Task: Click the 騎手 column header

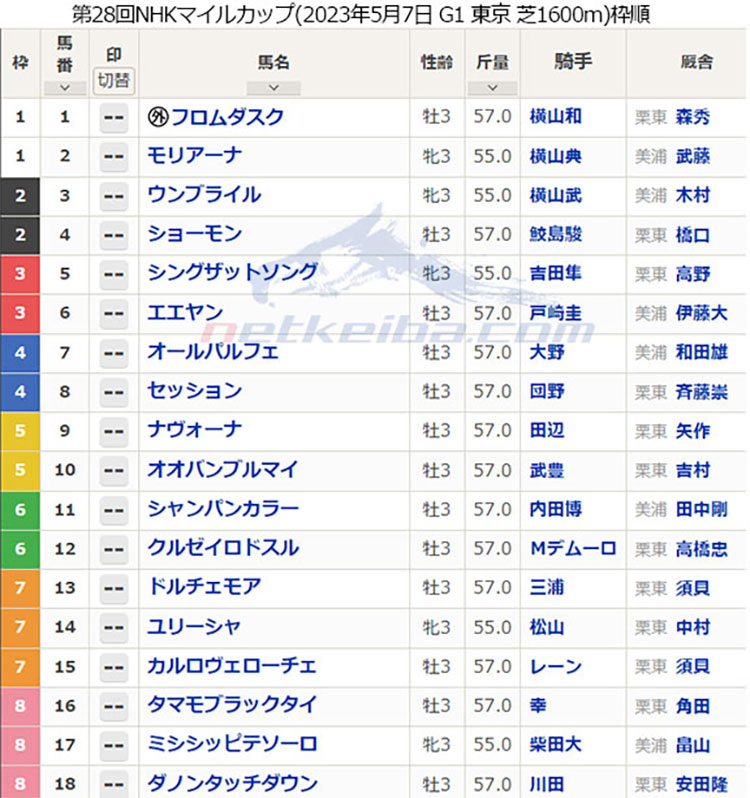Action: point(573,62)
